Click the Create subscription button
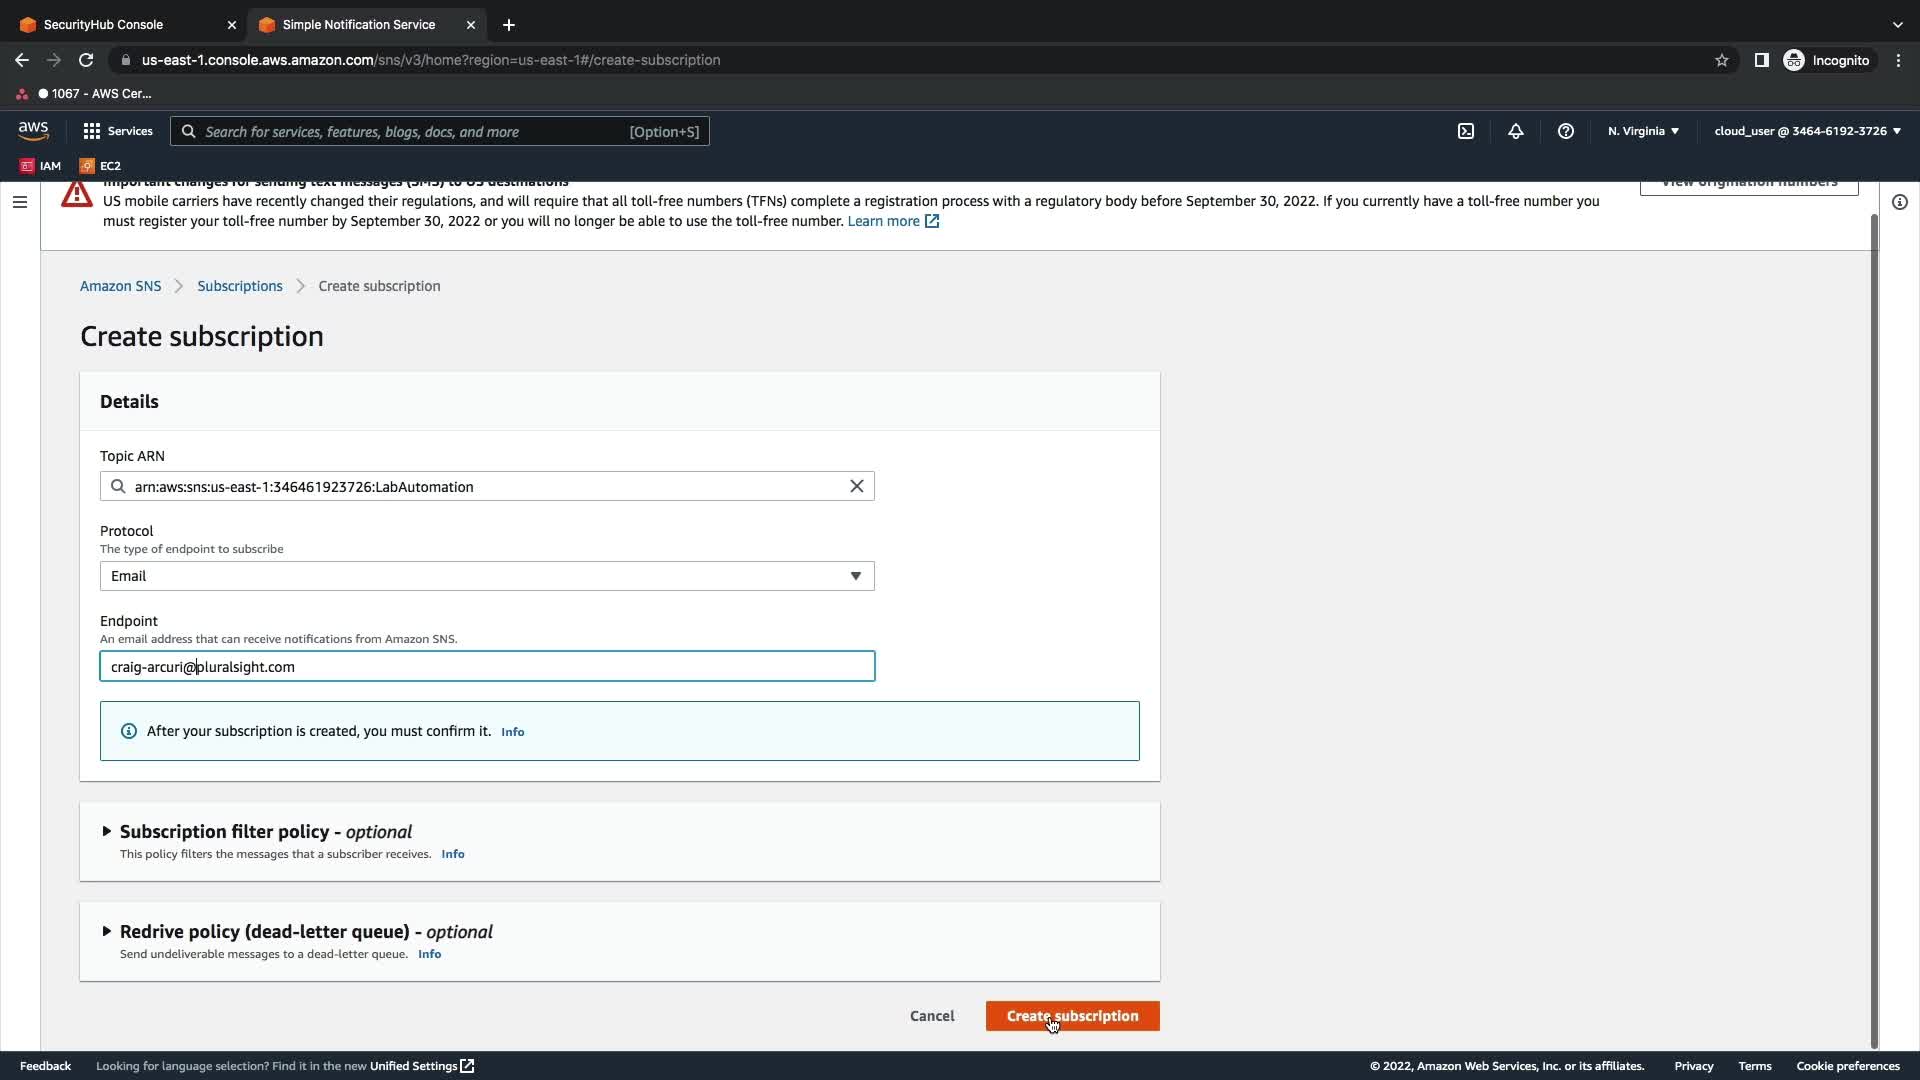The image size is (1920, 1080). [x=1072, y=1016]
